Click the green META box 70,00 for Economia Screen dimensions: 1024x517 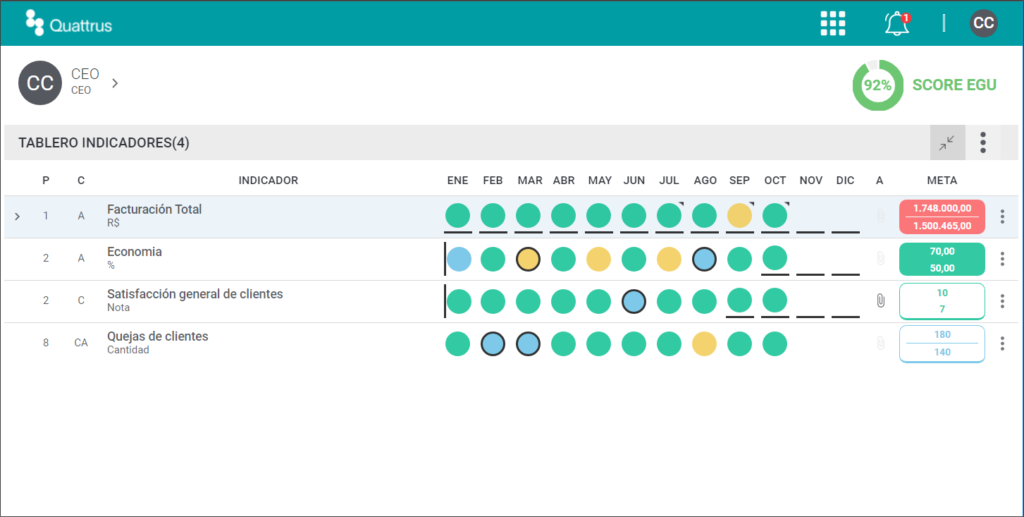[942, 259]
